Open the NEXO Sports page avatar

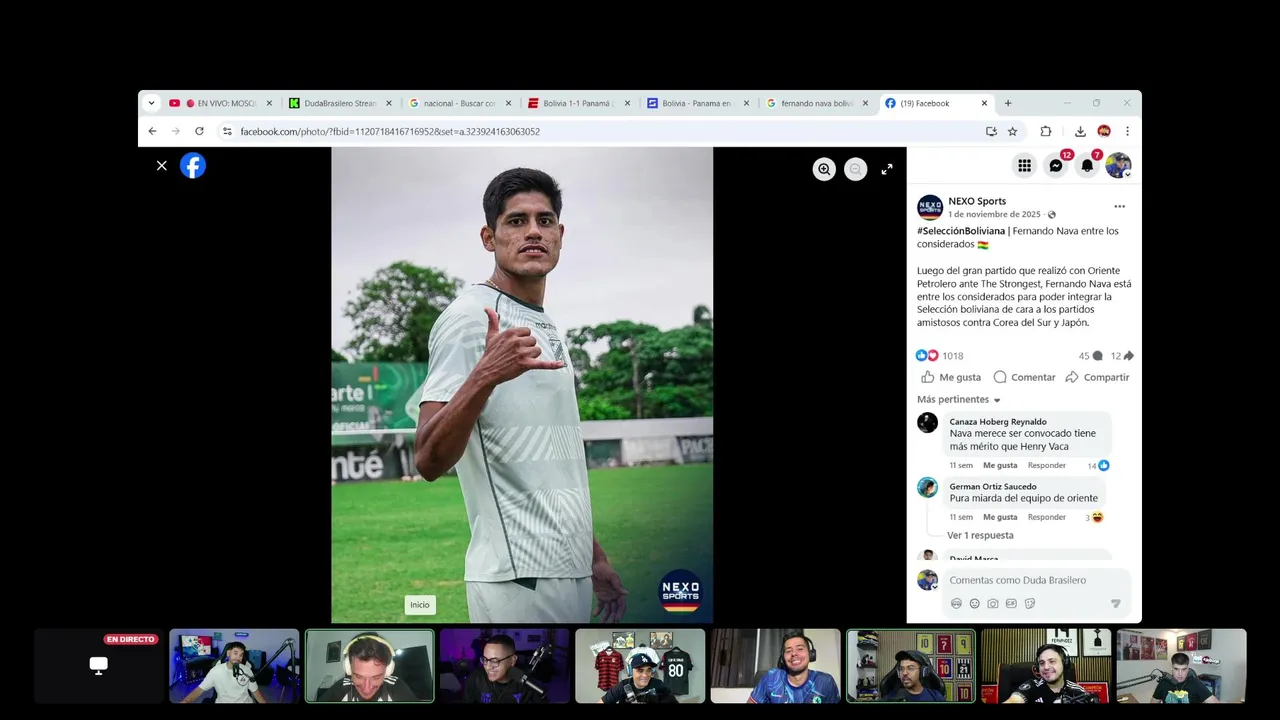coord(930,207)
